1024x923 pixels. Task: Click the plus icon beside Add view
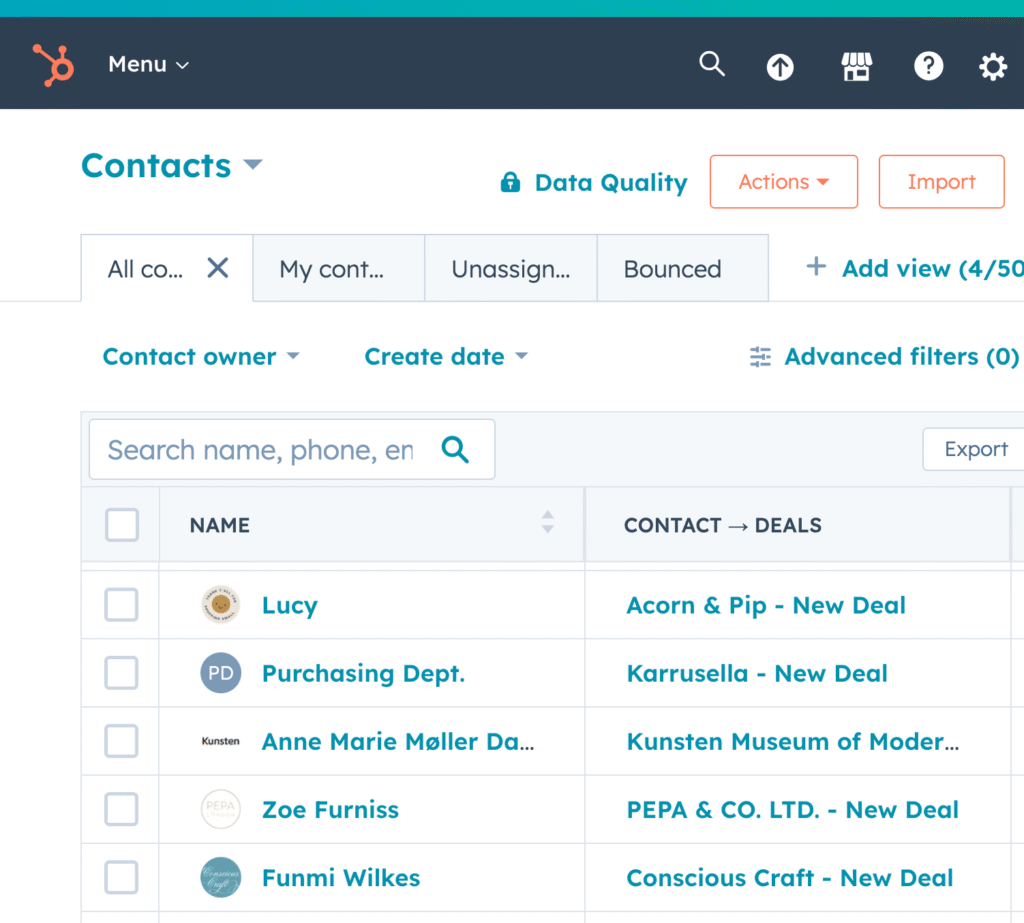coord(816,267)
